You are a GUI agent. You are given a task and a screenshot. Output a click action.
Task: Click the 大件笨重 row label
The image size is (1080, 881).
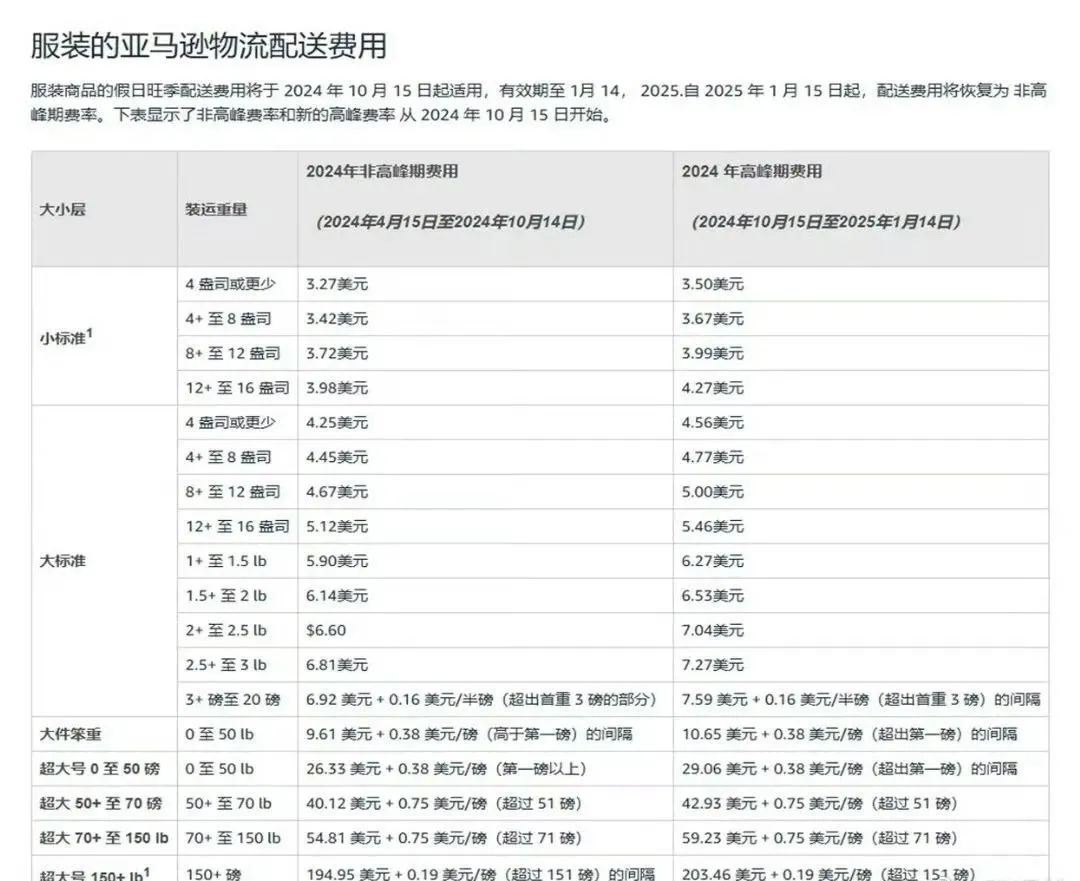click(x=70, y=734)
